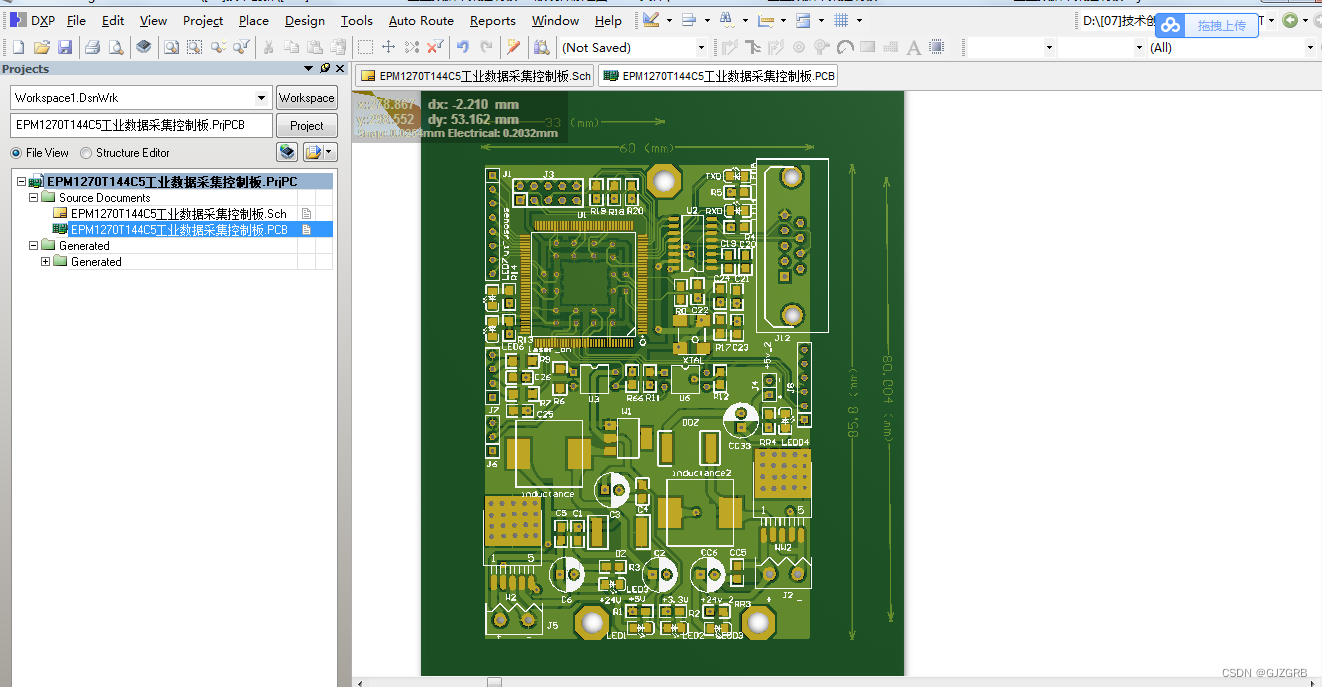Switch to the .Sch document tab
This screenshot has height=687, width=1322.
476,76
